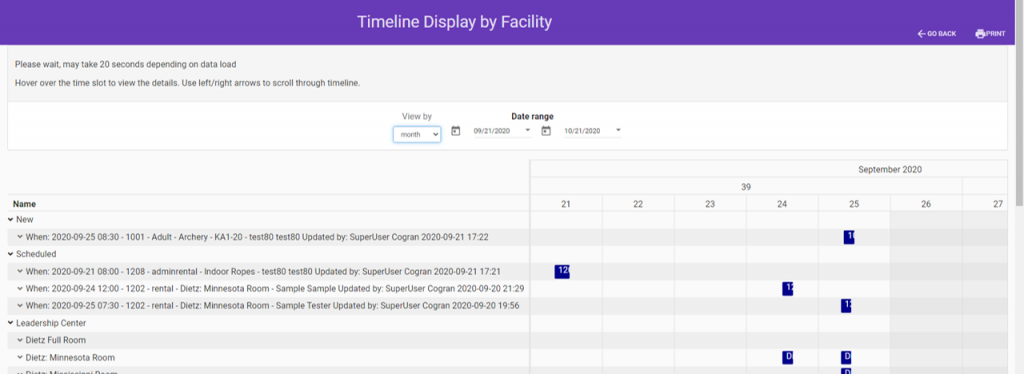Viewport: 1024px width, 374px height.
Task: Click the Timeline Display by Facility title
Action: 455,22
